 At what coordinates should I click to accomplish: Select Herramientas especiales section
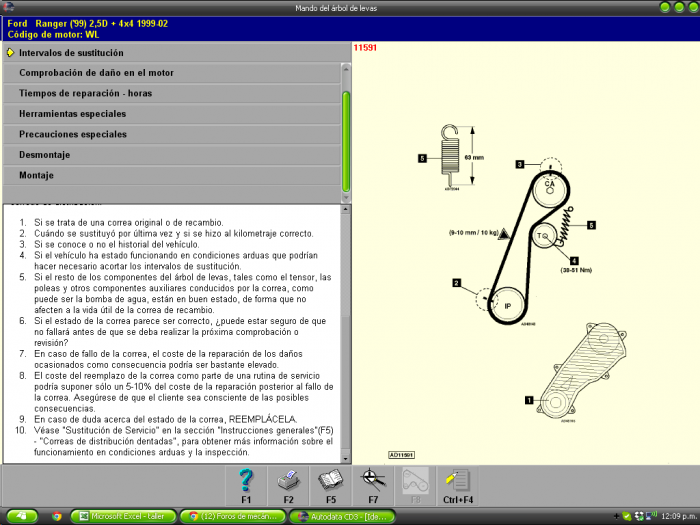(x=172, y=114)
